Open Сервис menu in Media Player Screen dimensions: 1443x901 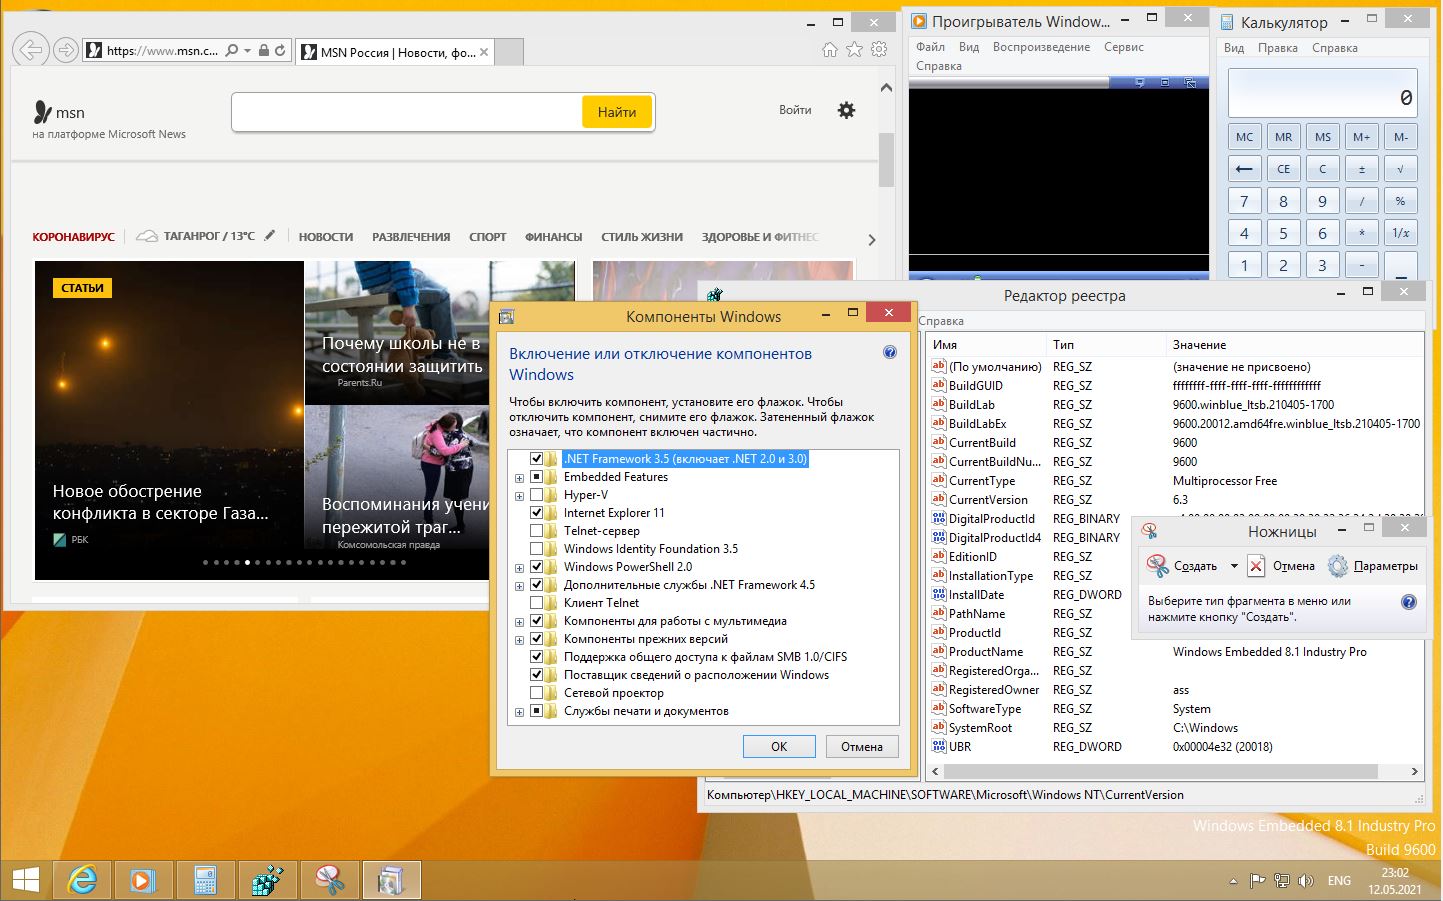1124,47
